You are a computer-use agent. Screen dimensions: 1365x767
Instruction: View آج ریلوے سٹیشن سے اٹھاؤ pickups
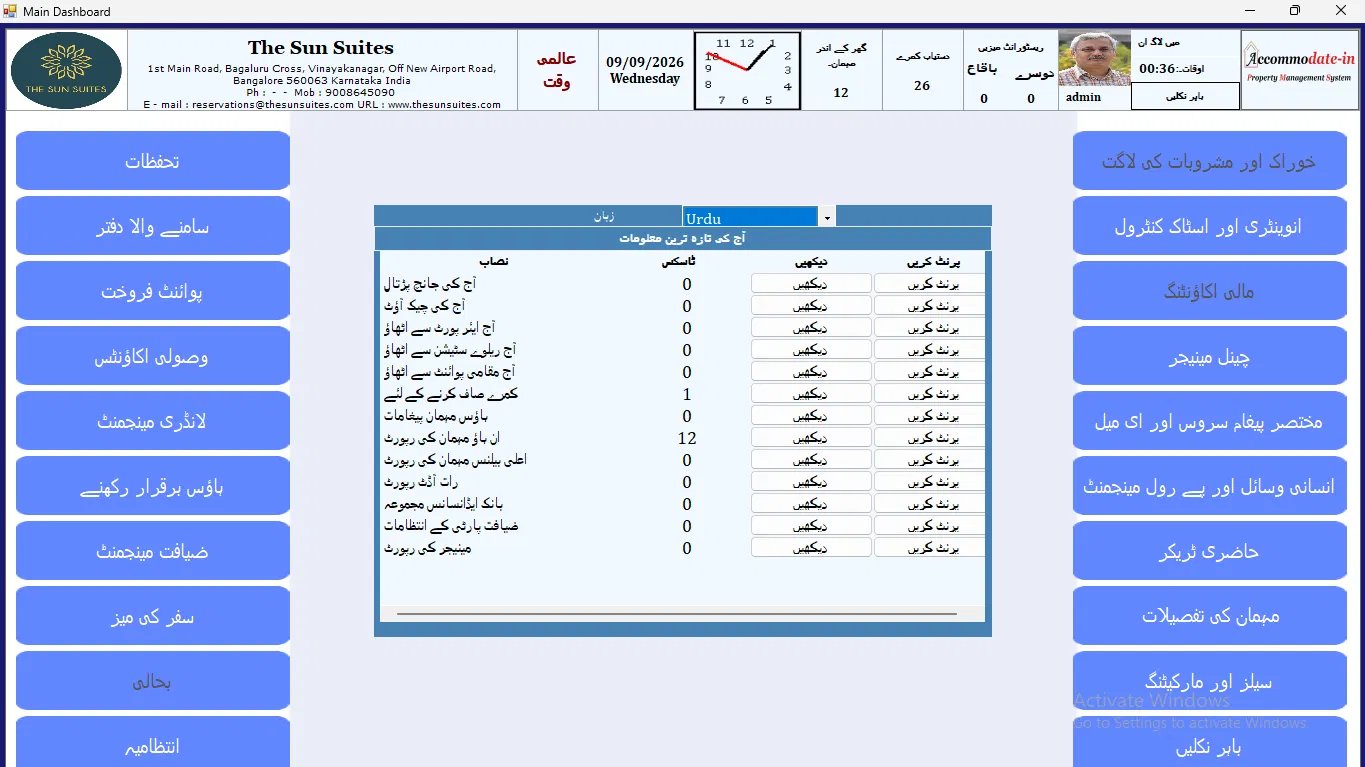coord(811,350)
